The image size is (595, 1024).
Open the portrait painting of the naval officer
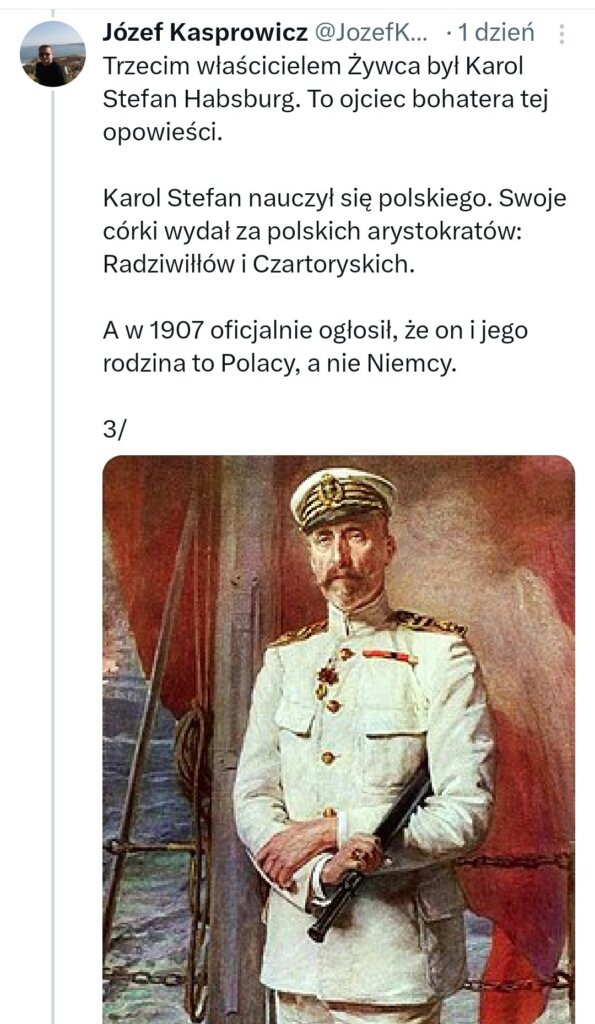[x=339, y=739]
